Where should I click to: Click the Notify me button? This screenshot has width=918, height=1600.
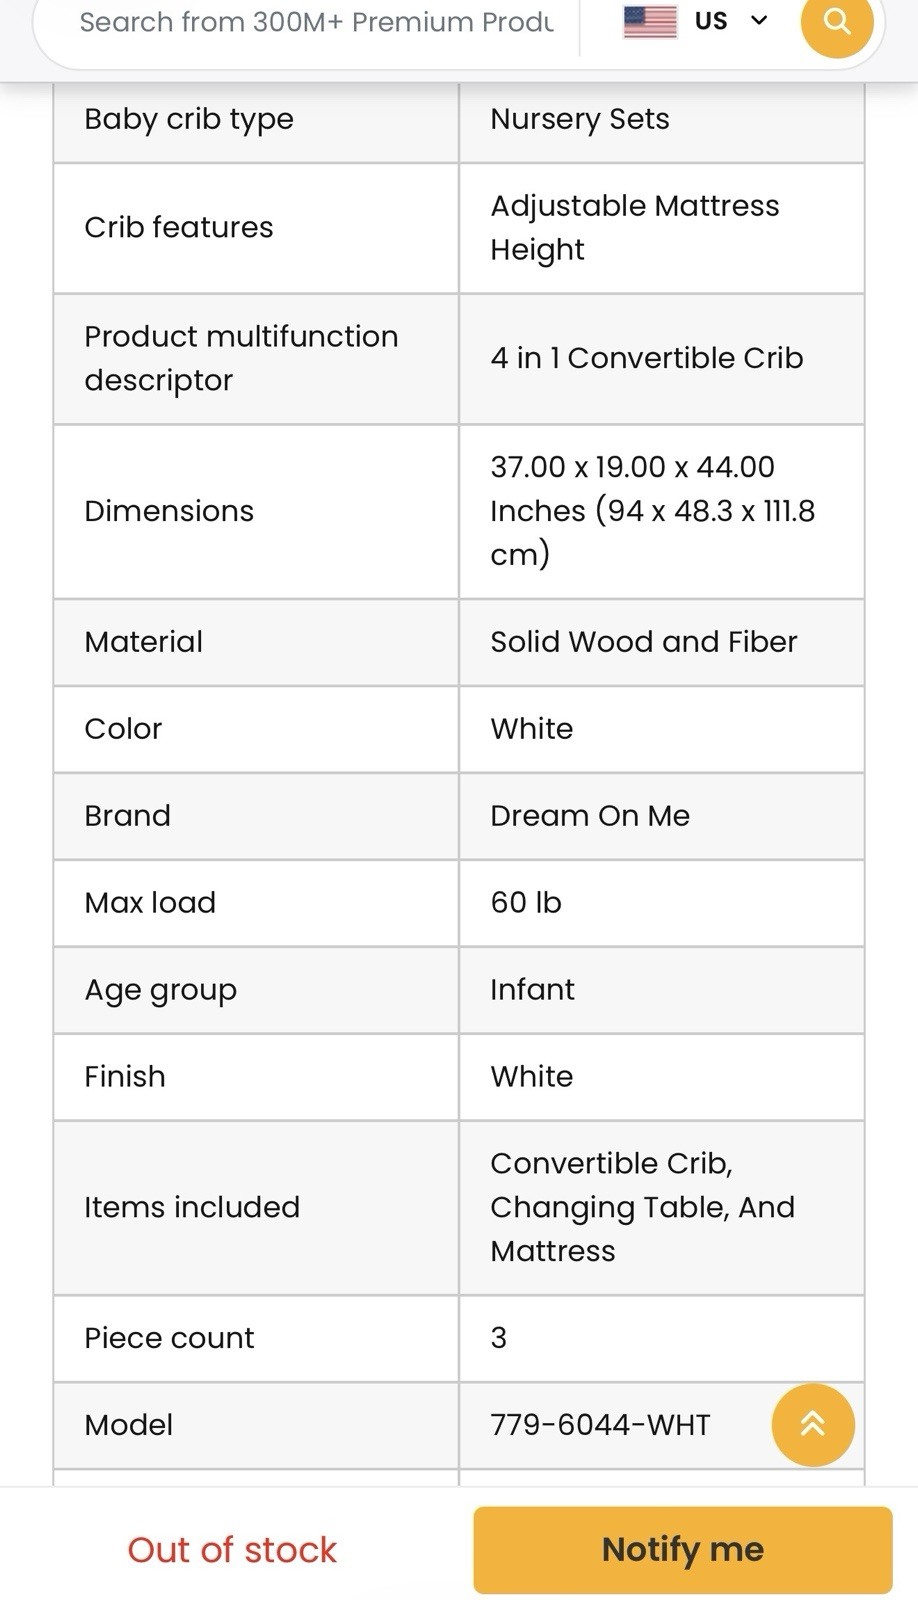[683, 1549]
